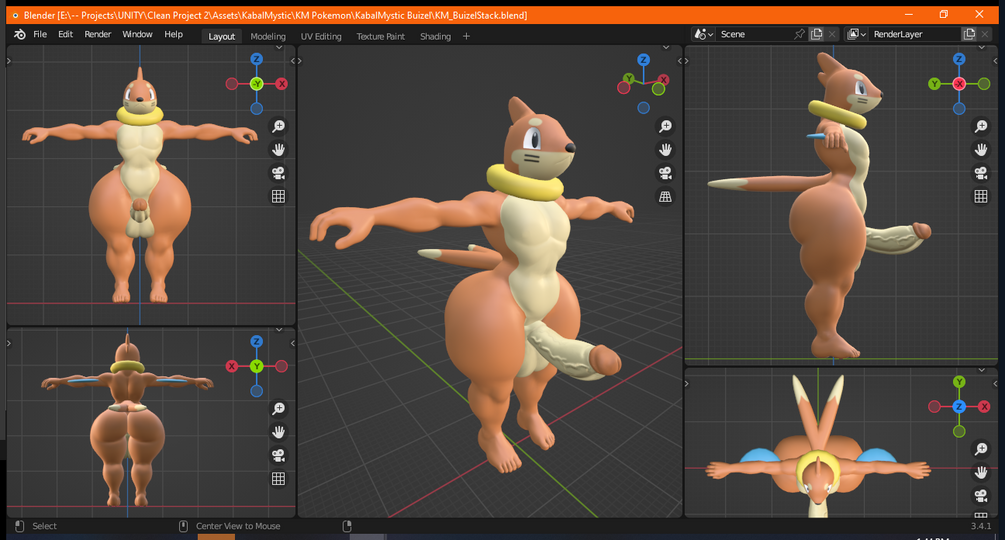Click zoom icon in the center perspective viewport

pos(665,126)
